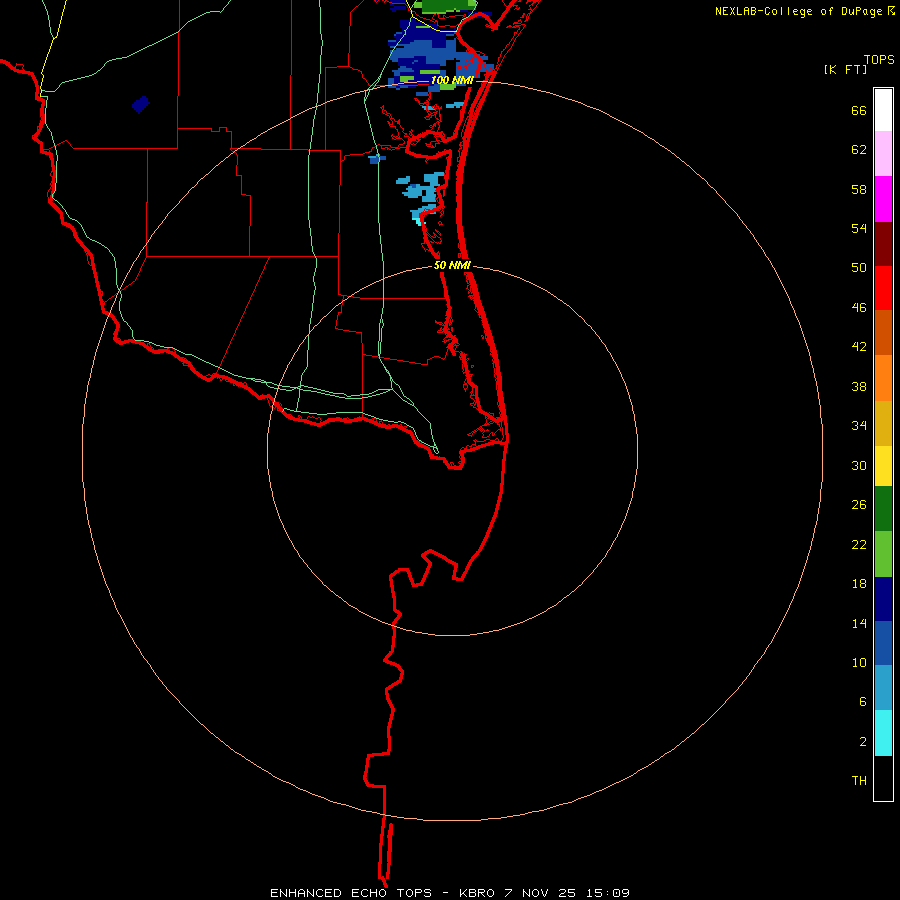The image size is (900, 900).
Task: Click the bright red legend swatch
Action: [x=883, y=288]
